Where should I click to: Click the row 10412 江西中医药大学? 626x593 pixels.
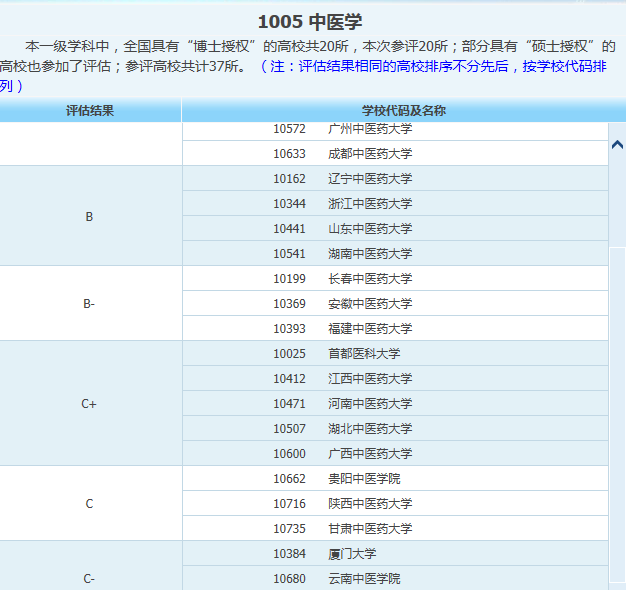pos(395,379)
